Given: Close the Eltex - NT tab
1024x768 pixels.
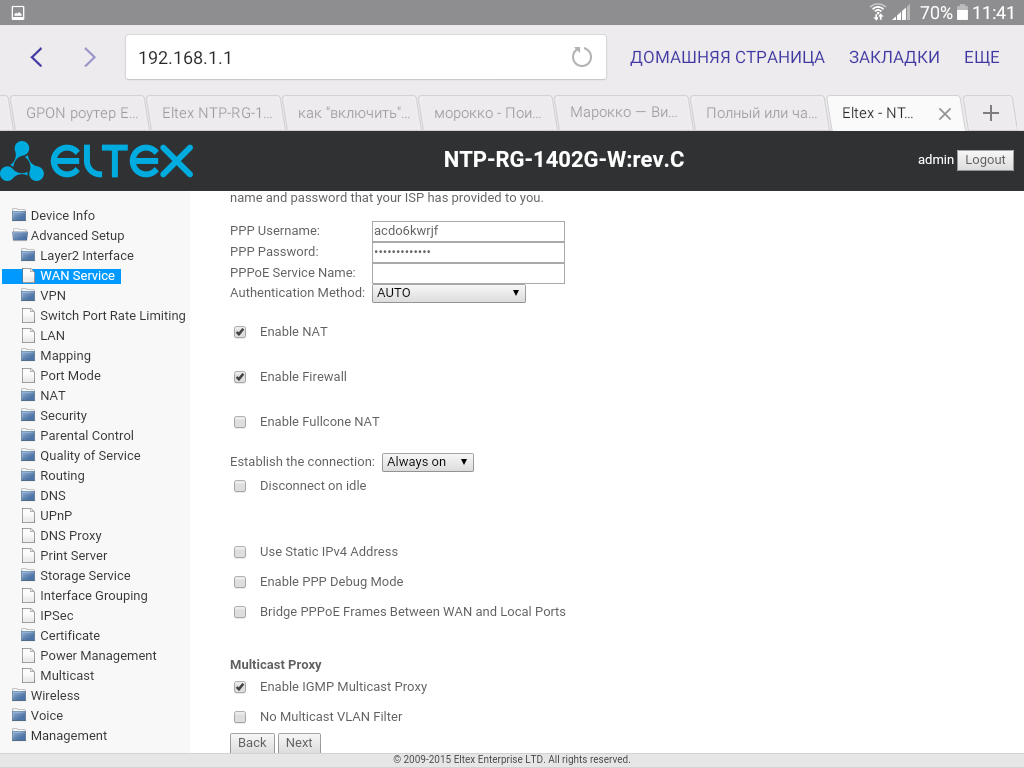Looking at the screenshot, I should pos(944,114).
